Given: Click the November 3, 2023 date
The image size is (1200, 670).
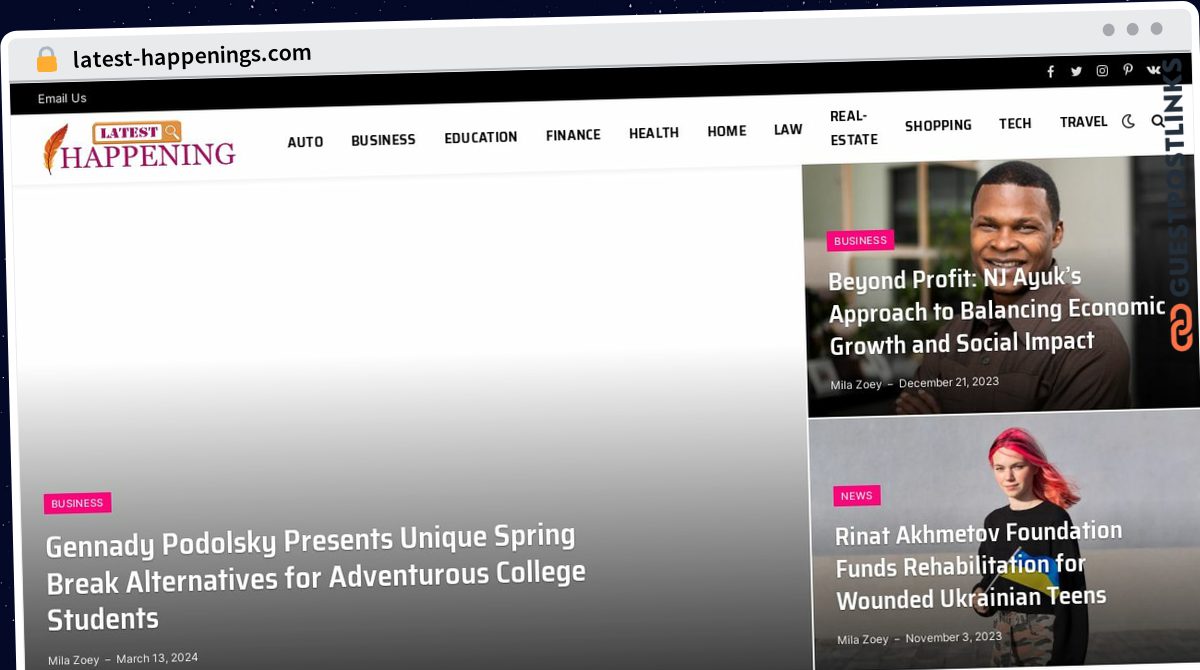Looking at the screenshot, I should (x=954, y=636).
